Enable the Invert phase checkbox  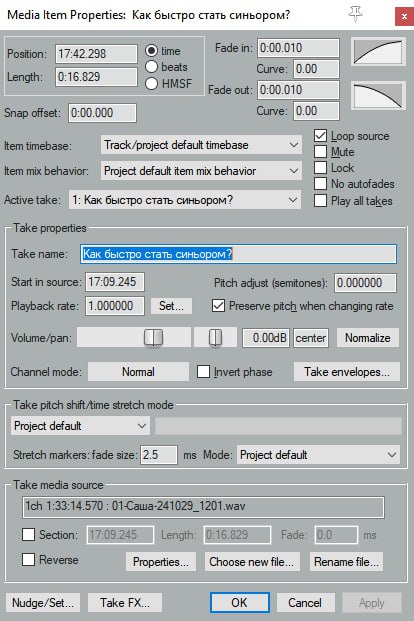(203, 371)
